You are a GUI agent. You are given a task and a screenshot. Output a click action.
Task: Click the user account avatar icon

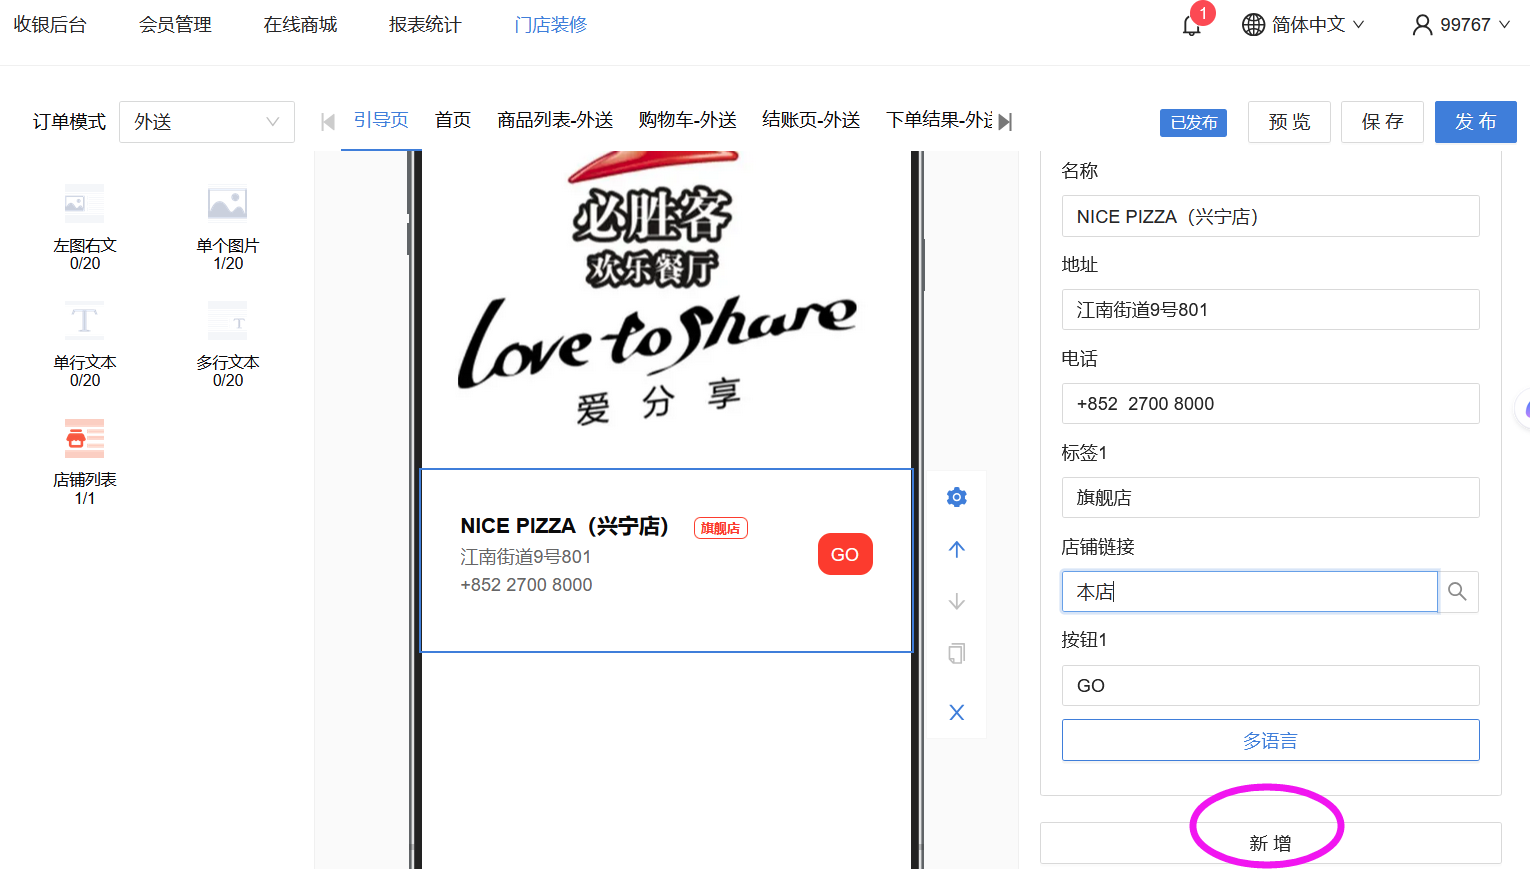click(1422, 25)
